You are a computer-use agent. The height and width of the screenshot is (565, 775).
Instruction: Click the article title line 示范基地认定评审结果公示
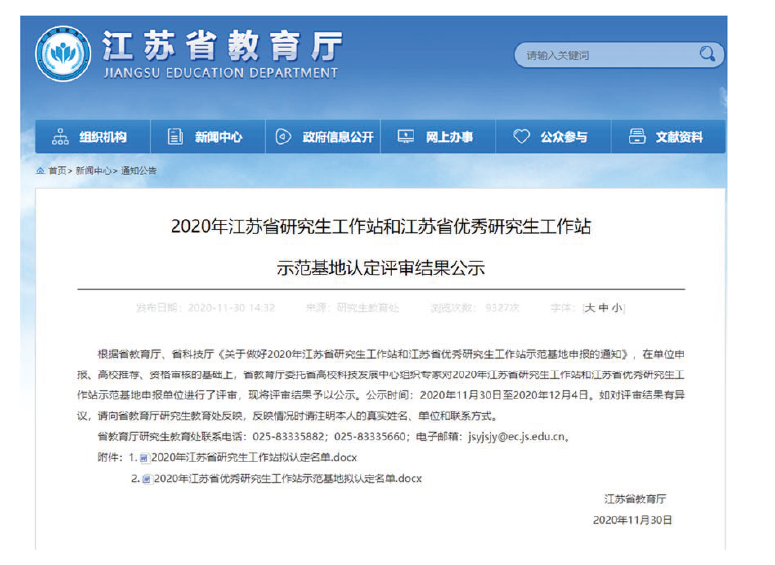(381, 268)
